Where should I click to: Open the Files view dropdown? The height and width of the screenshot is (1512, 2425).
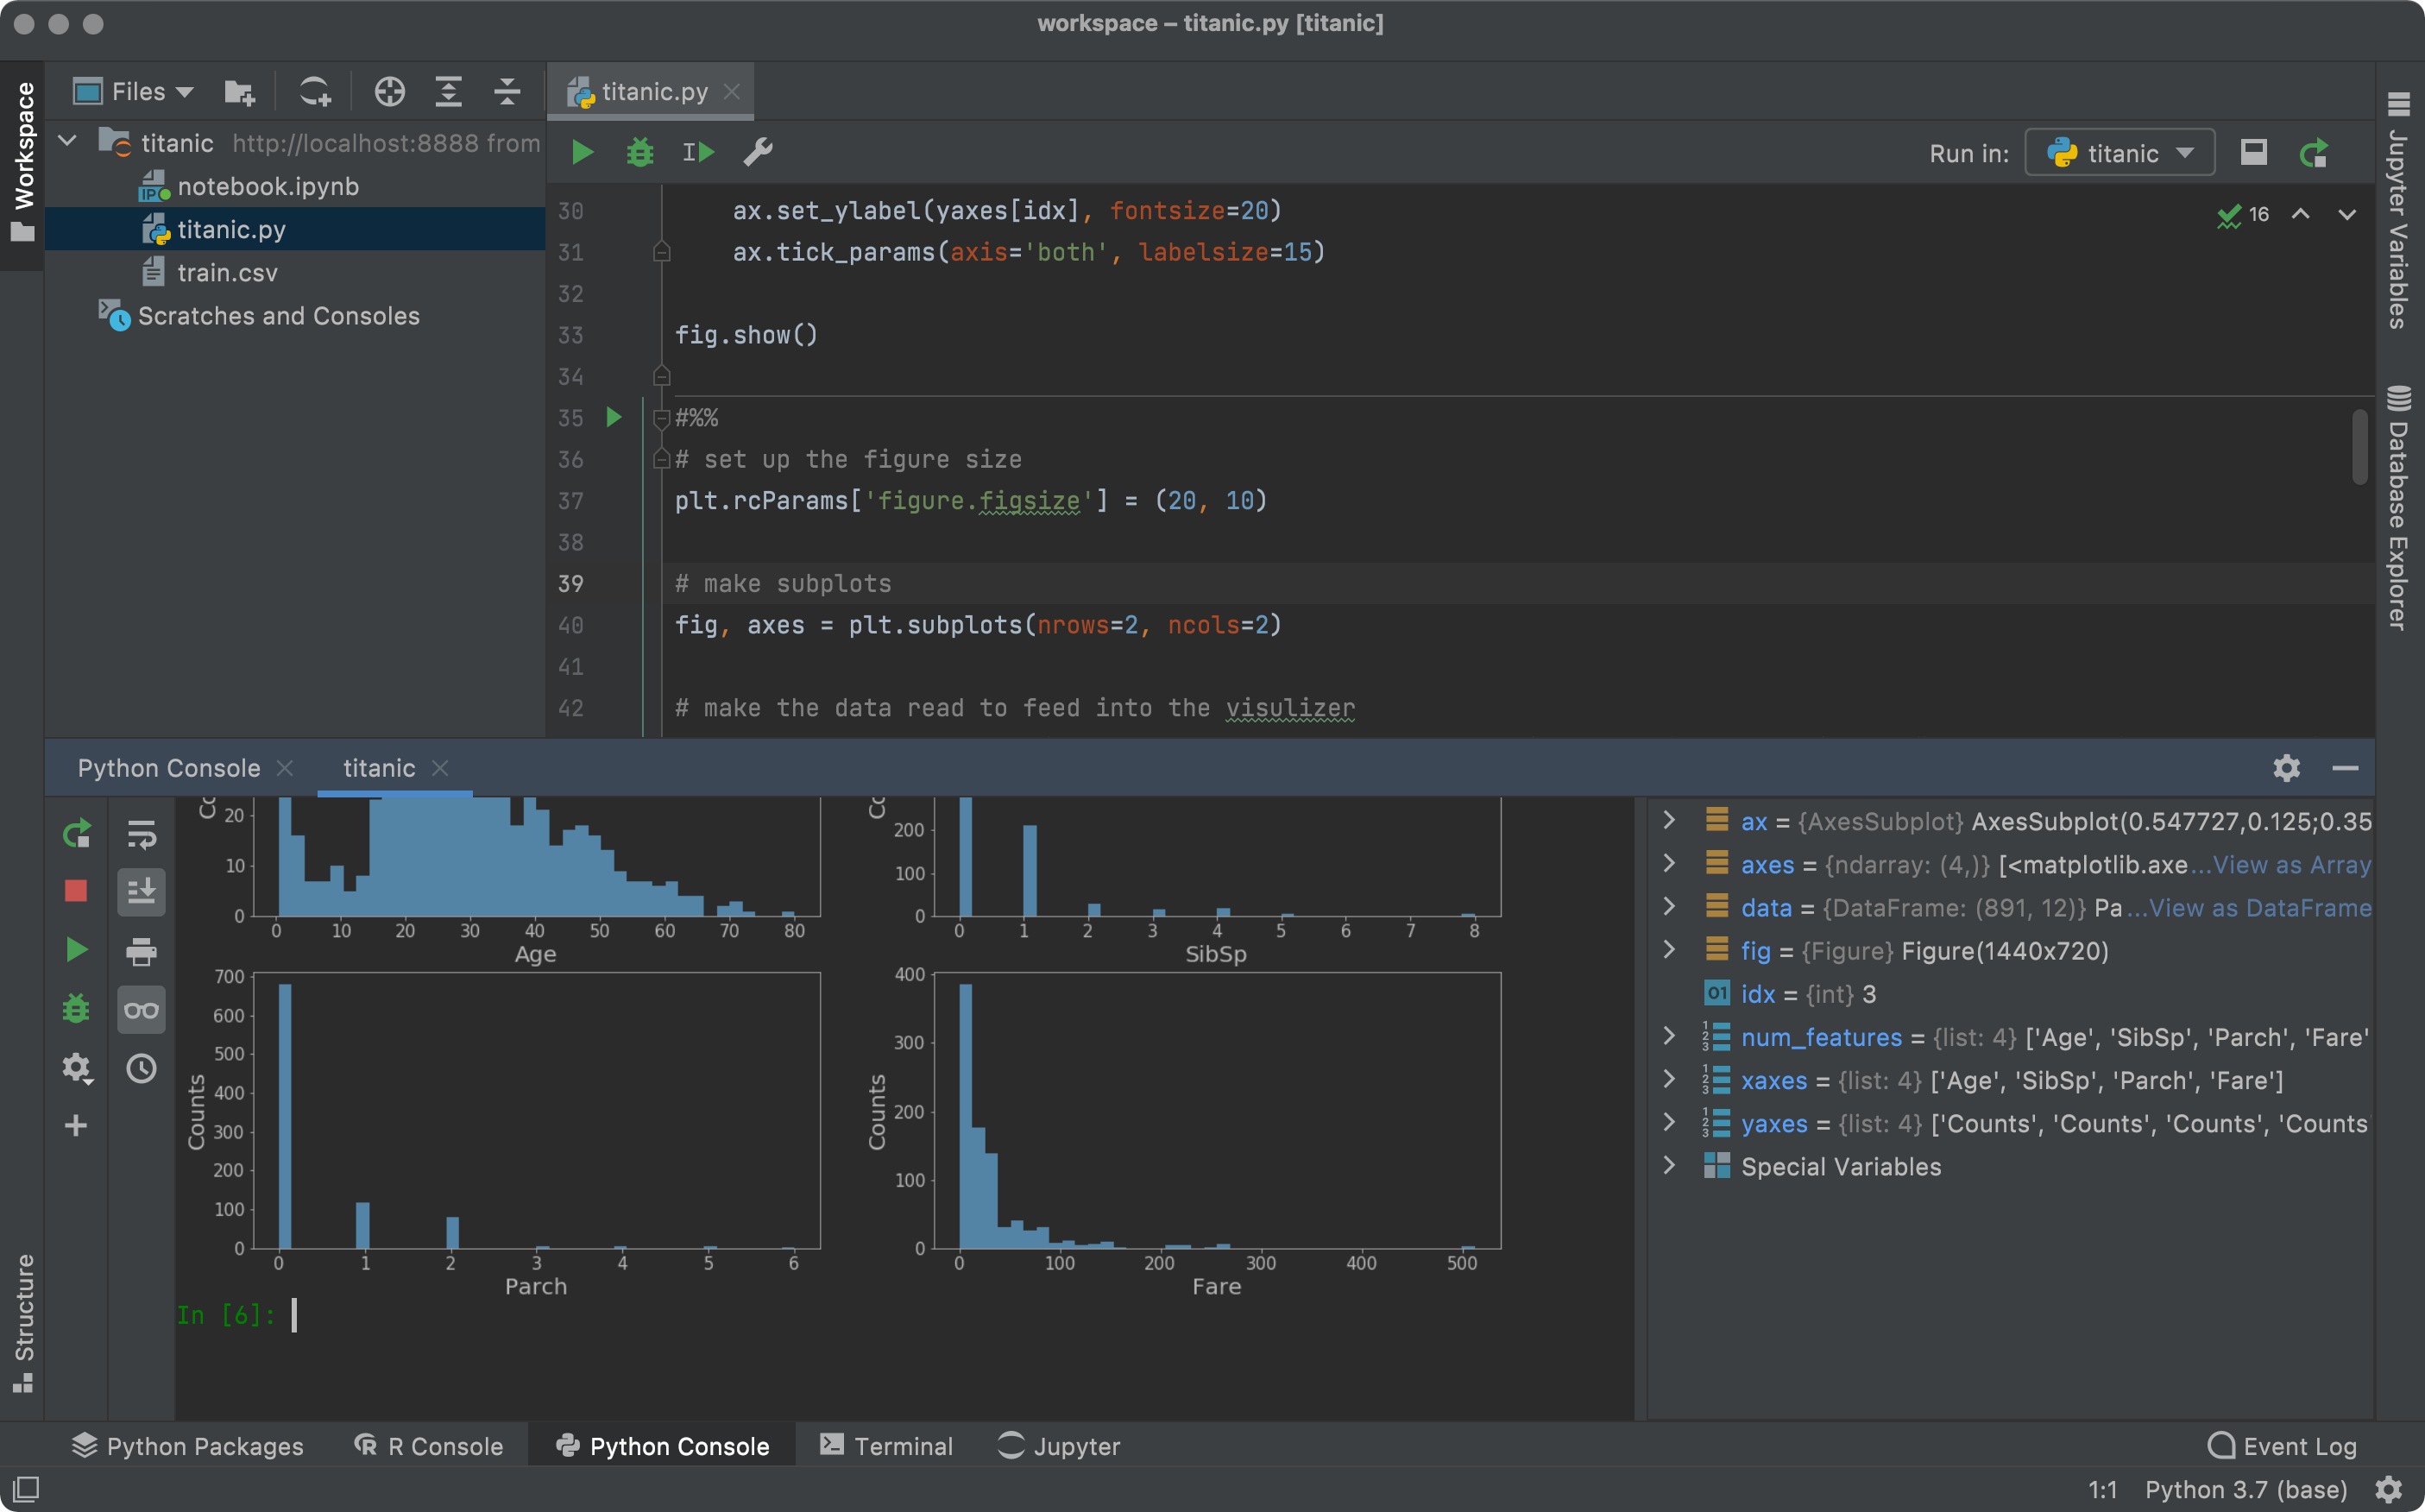pyautogui.click(x=133, y=91)
